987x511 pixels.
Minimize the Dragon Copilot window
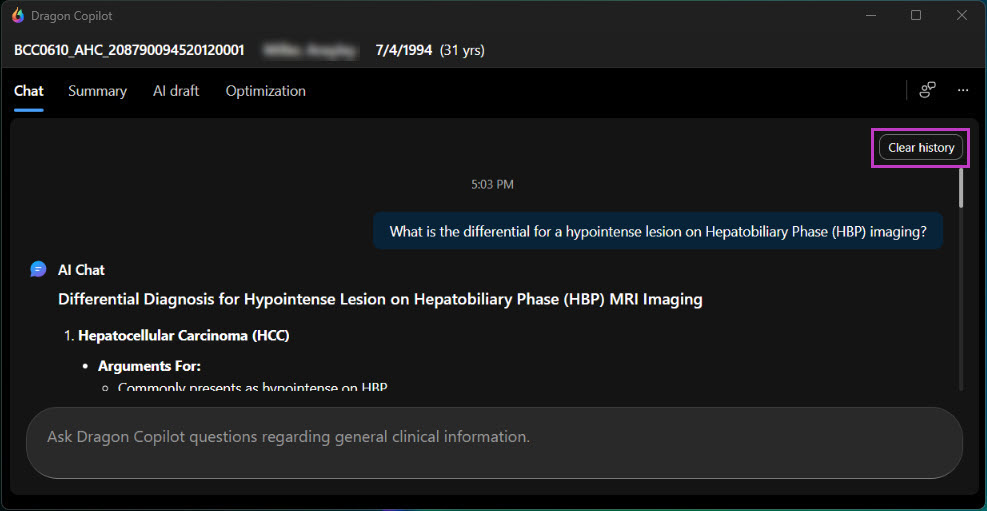coord(871,16)
